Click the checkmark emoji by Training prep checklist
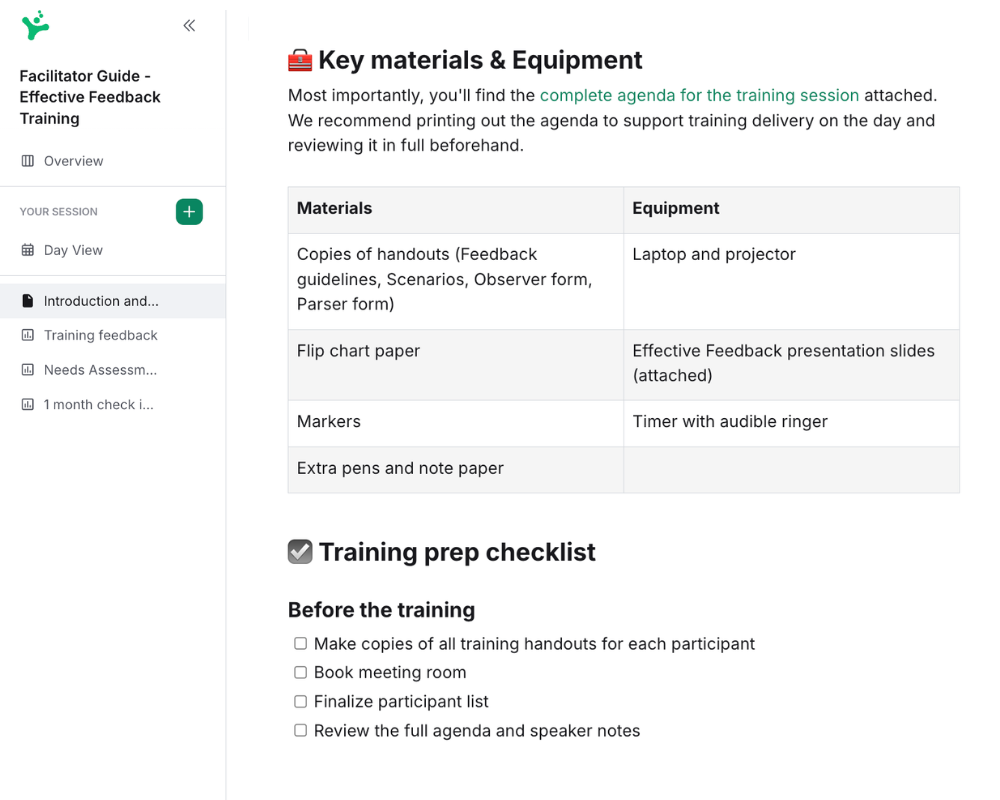 (300, 552)
